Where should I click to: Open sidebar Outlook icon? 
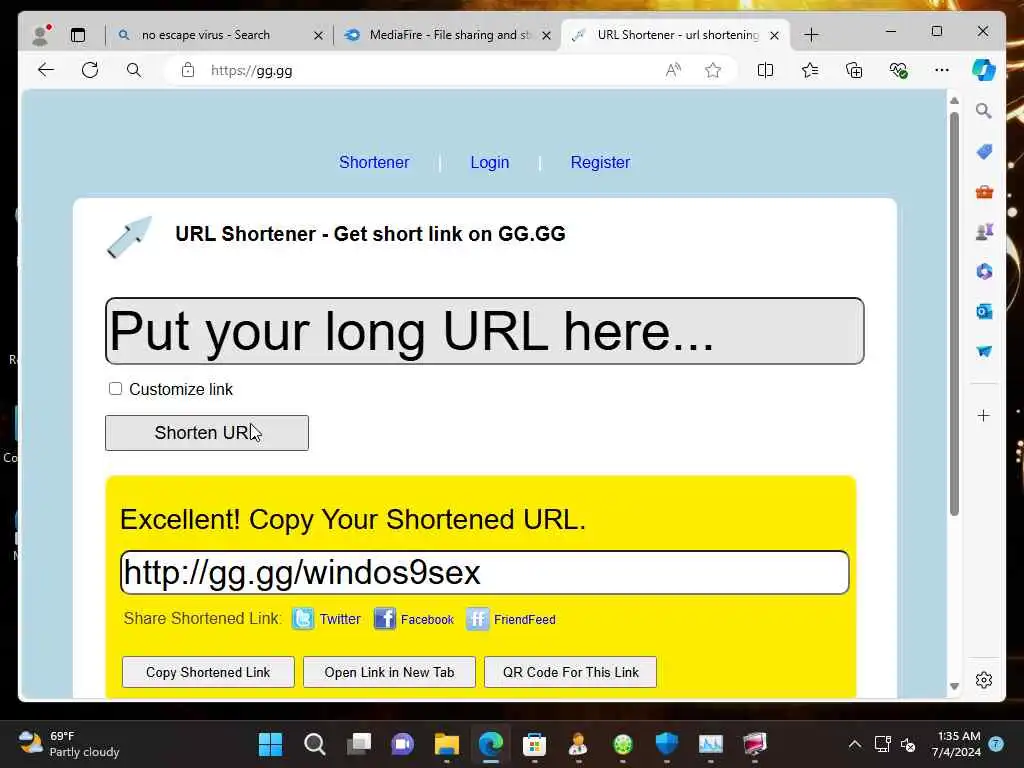984,312
